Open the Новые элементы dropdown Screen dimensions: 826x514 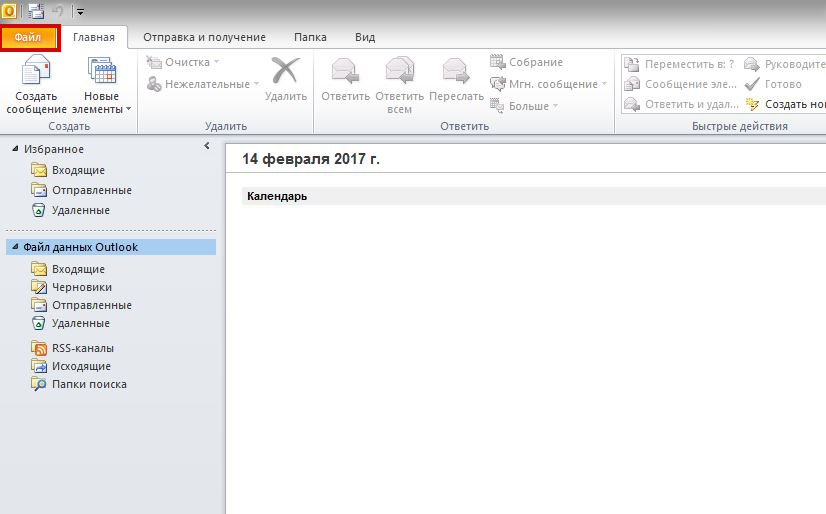(x=102, y=87)
